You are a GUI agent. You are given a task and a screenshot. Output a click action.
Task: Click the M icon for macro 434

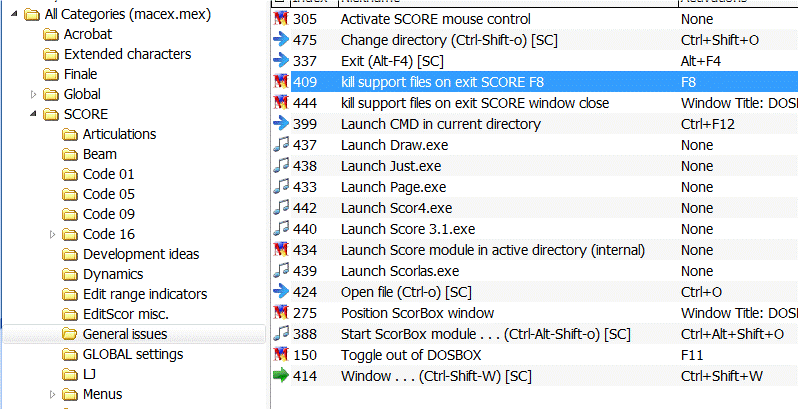pyautogui.click(x=281, y=250)
